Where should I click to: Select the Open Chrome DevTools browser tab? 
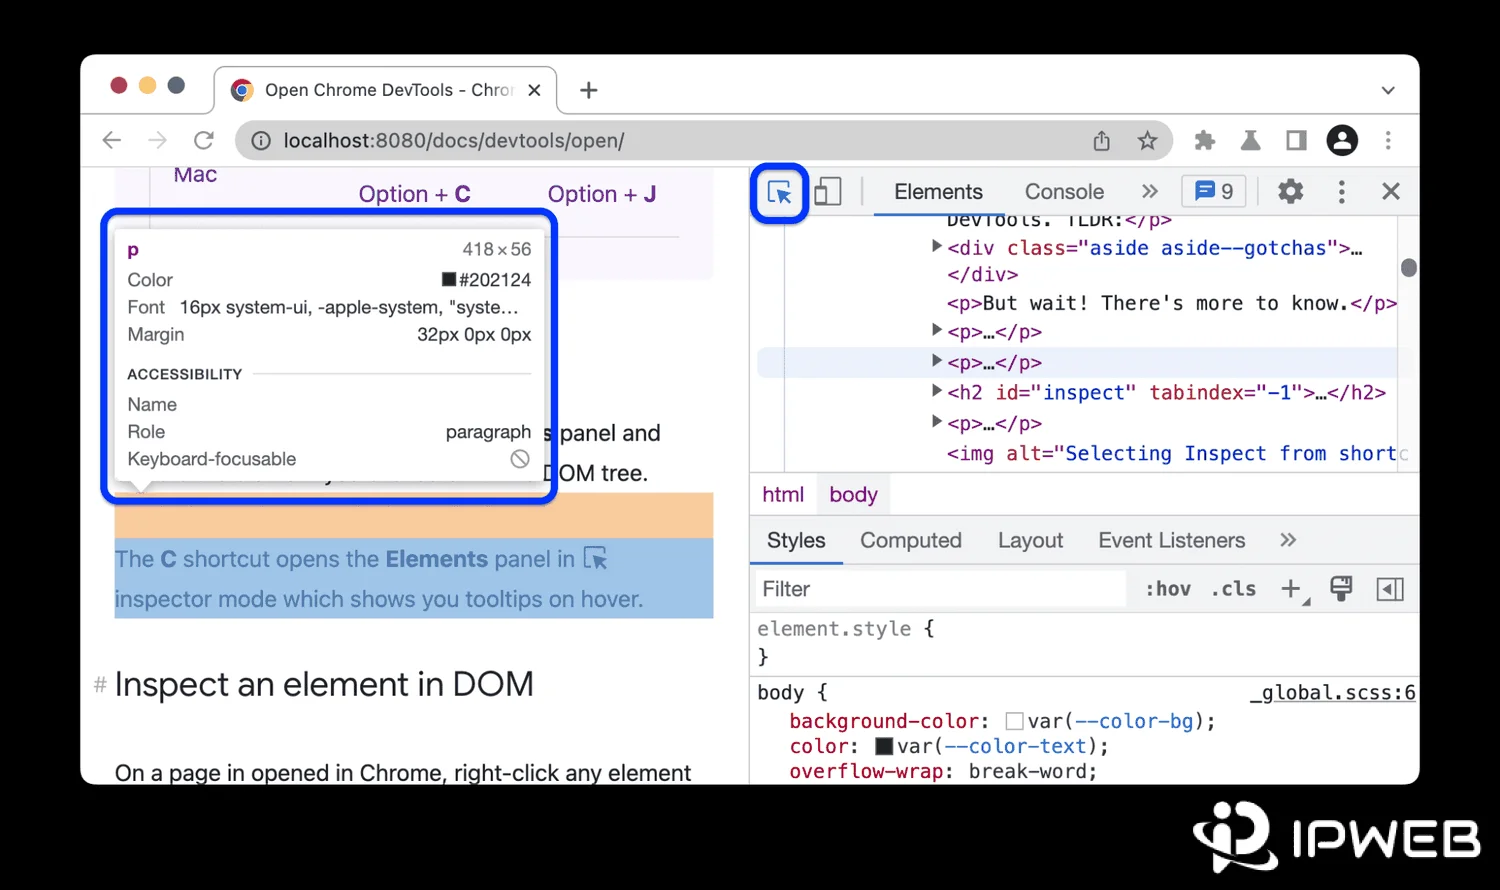pos(386,90)
